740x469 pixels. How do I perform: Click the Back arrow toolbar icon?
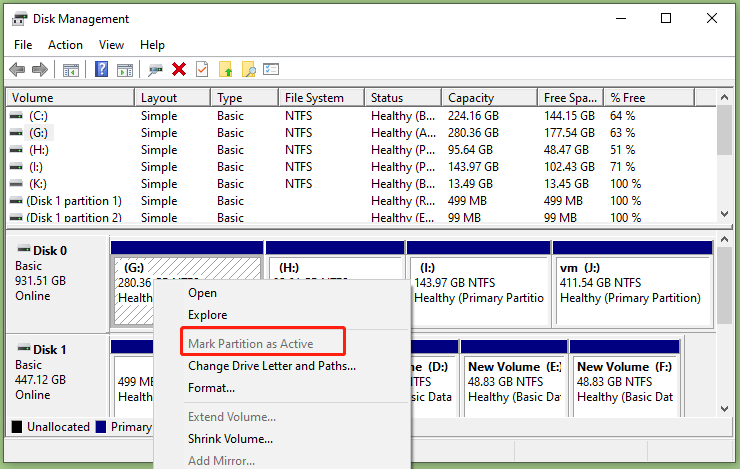(17, 70)
